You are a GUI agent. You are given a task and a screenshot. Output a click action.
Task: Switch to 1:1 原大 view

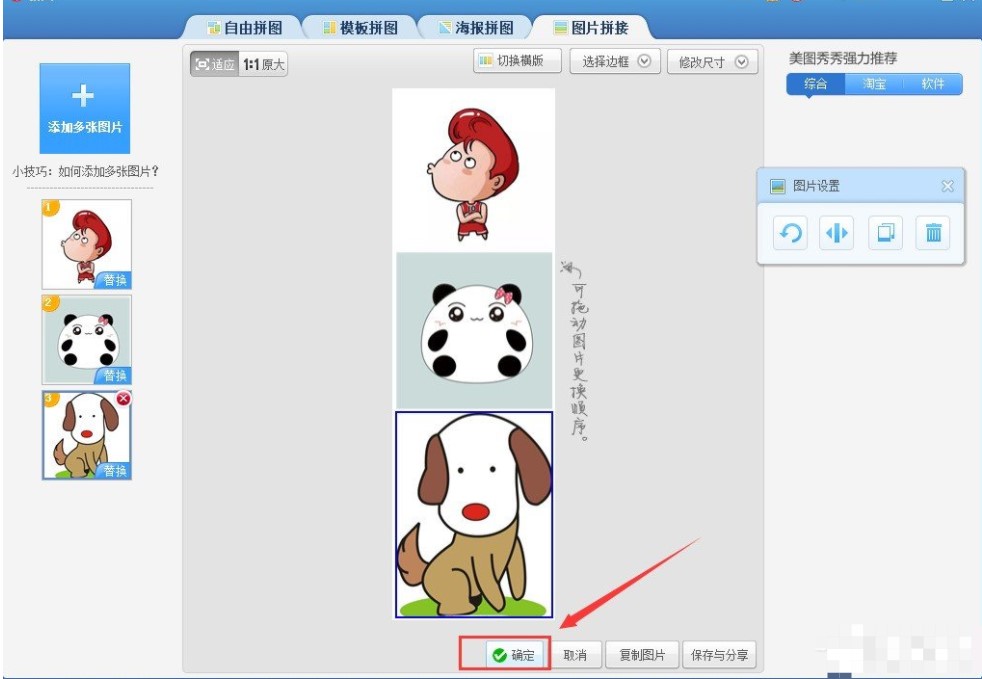pos(264,64)
